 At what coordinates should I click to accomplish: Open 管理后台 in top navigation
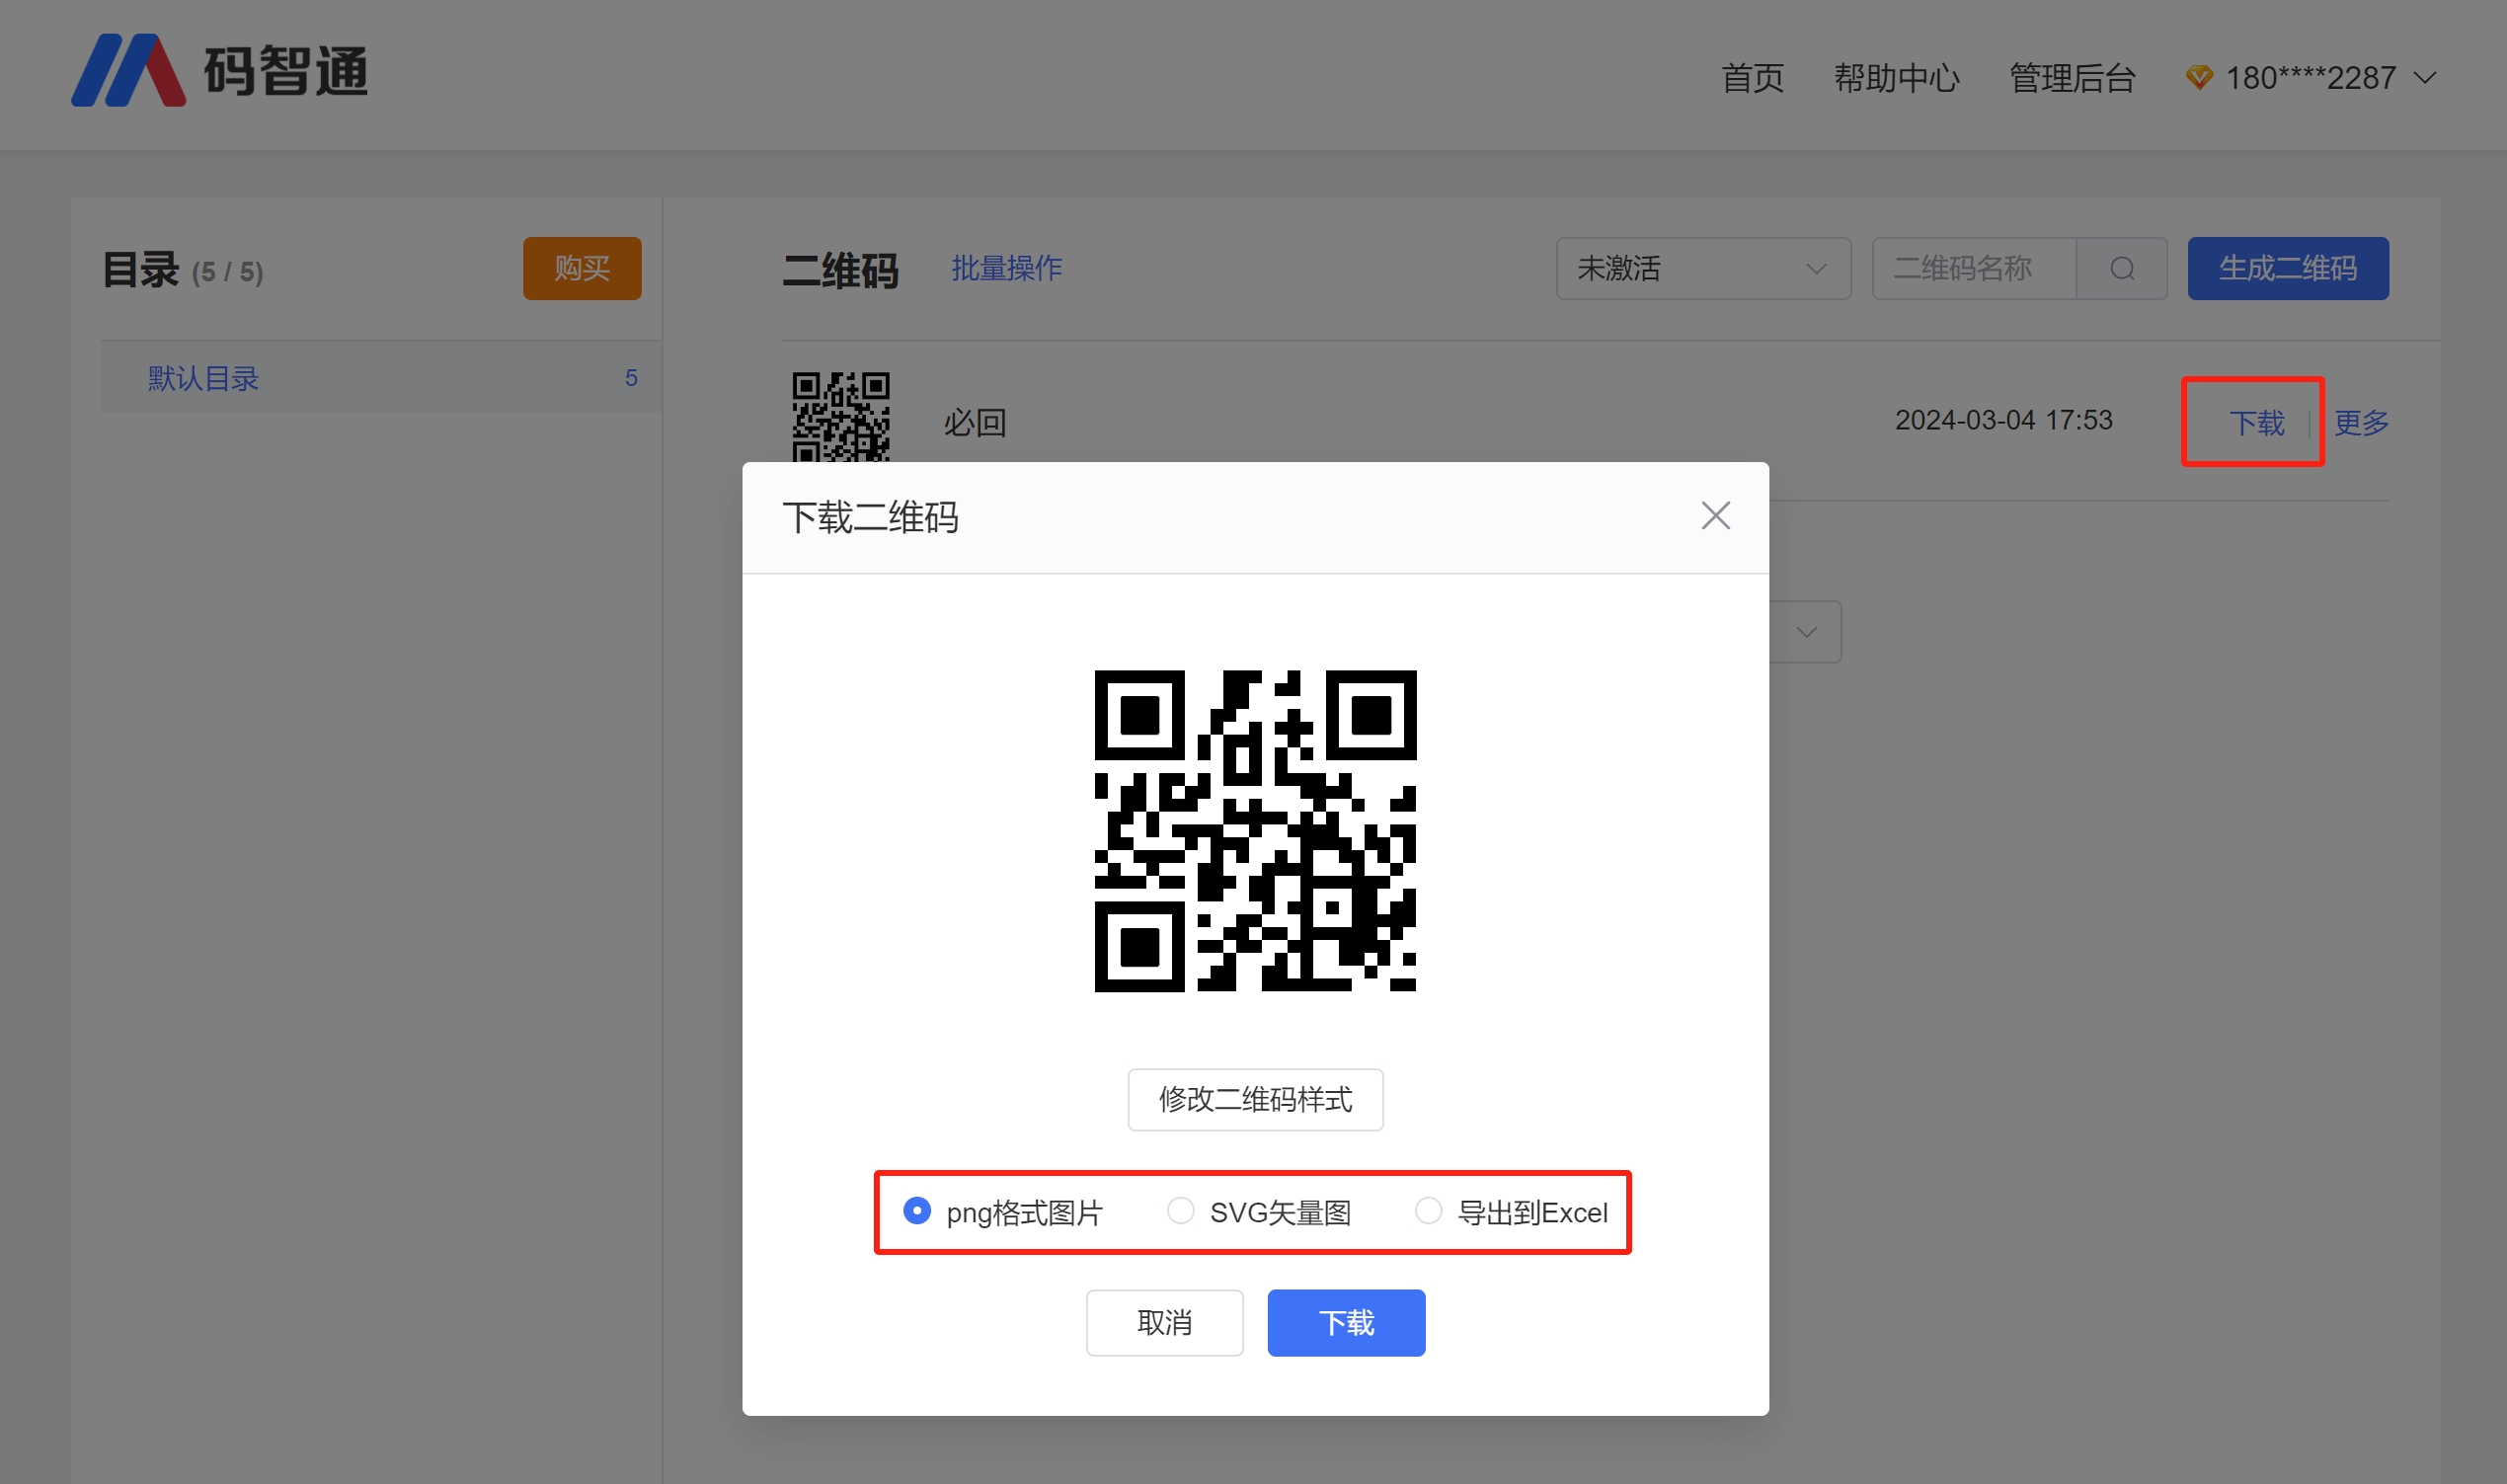[x=2072, y=78]
